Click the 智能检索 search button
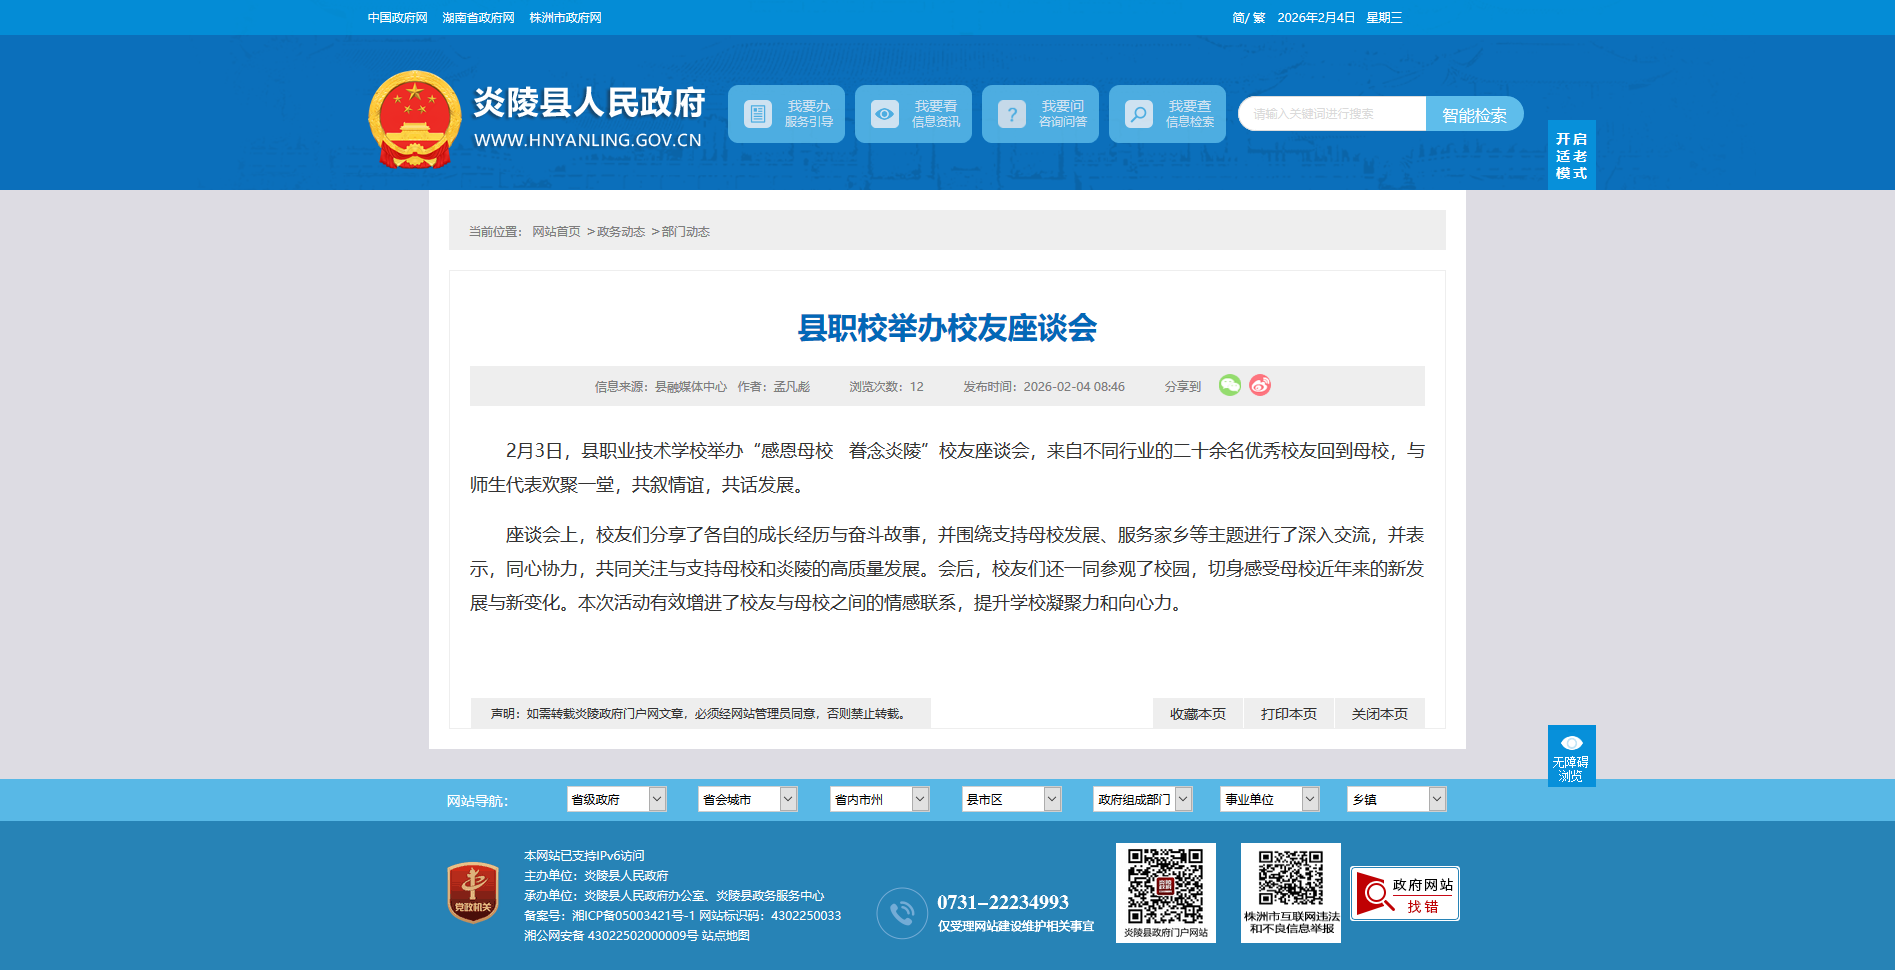 (x=1474, y=115)
